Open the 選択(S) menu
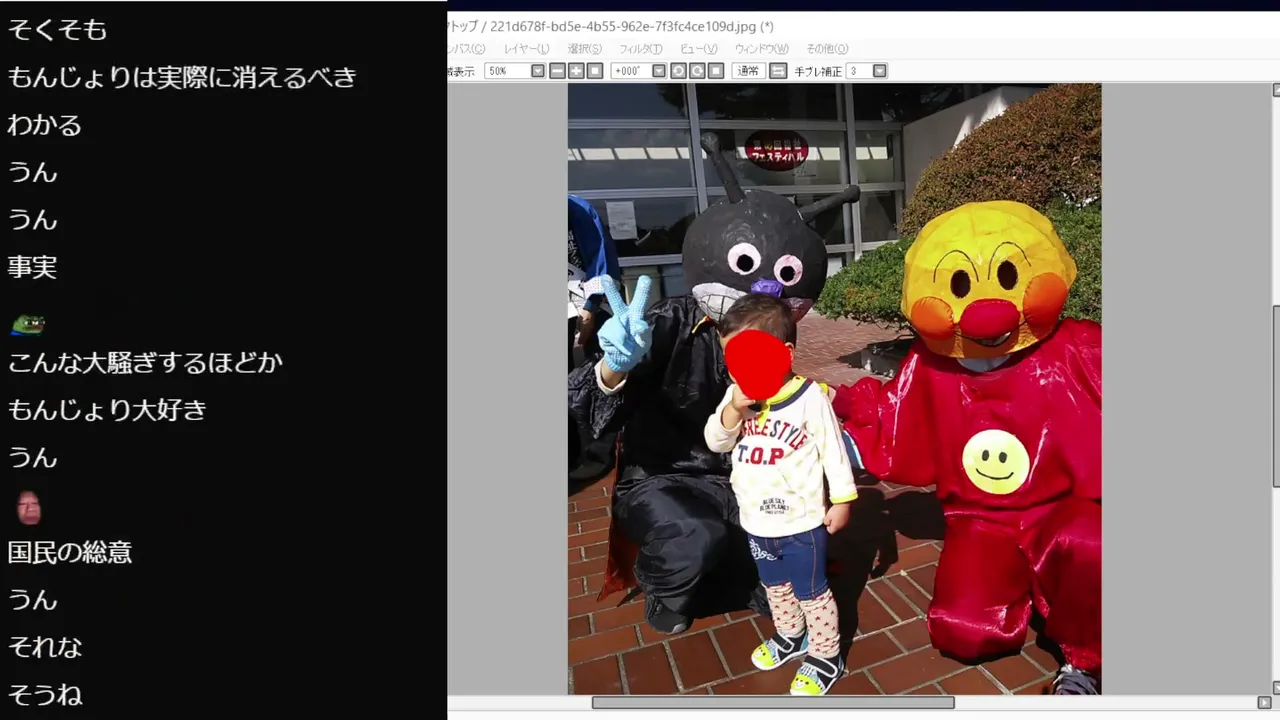This screenshot has width=1280, height=720. [585, 49]
